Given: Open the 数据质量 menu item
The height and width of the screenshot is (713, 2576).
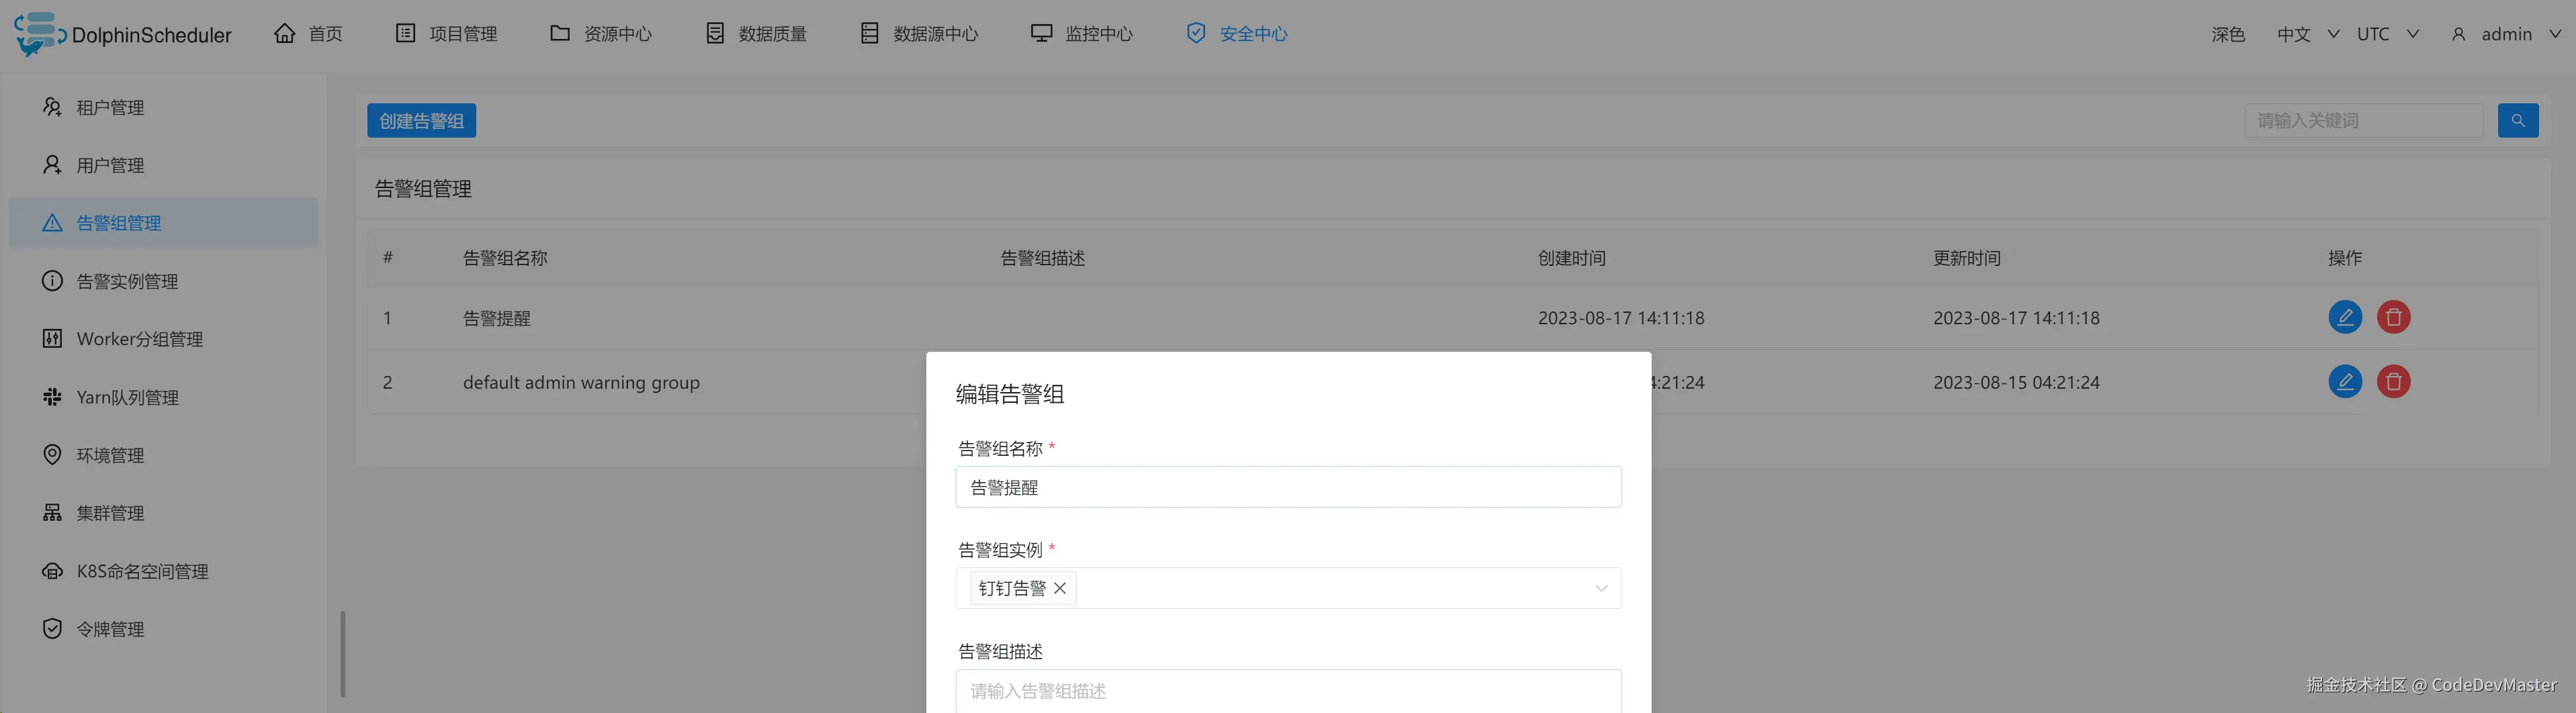Looking at the screenshot, I should [770, 33].
